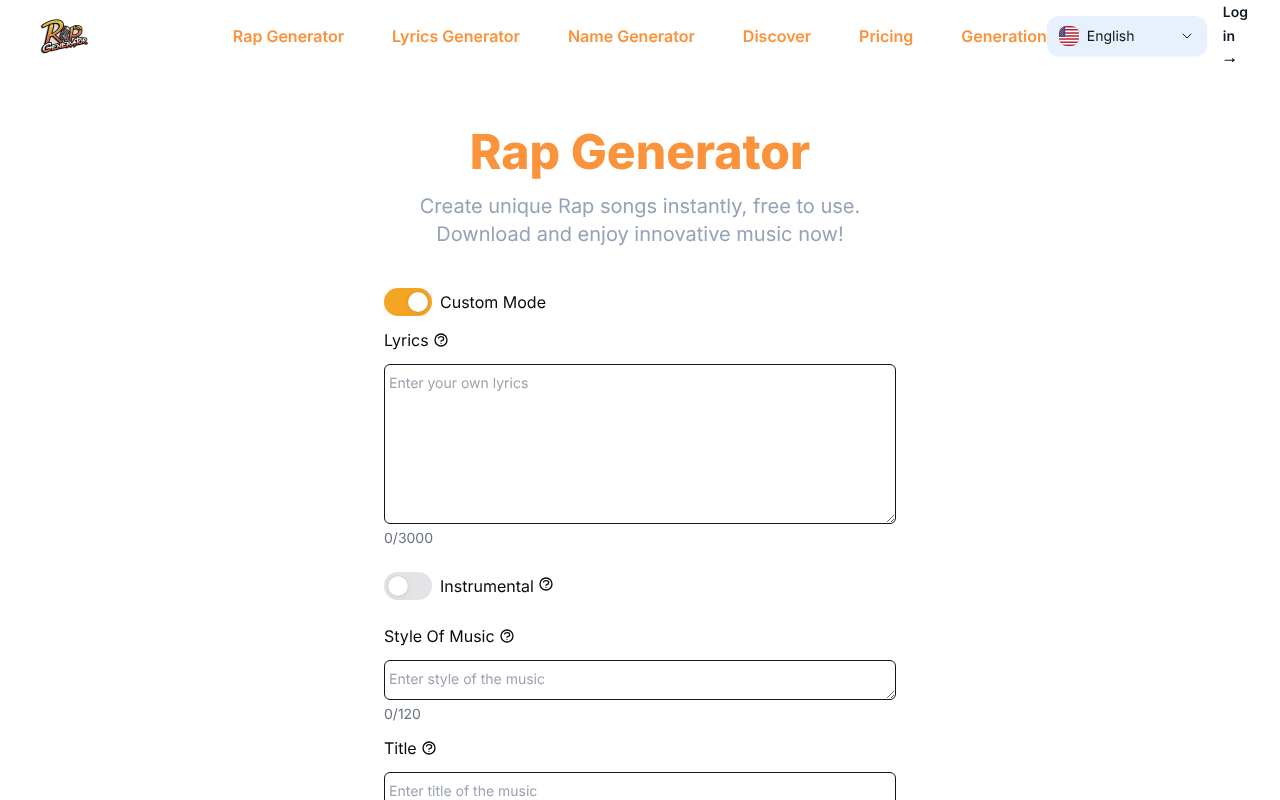
Task: Click the US flag icon in language selector
Action: tap(1069, 36)
